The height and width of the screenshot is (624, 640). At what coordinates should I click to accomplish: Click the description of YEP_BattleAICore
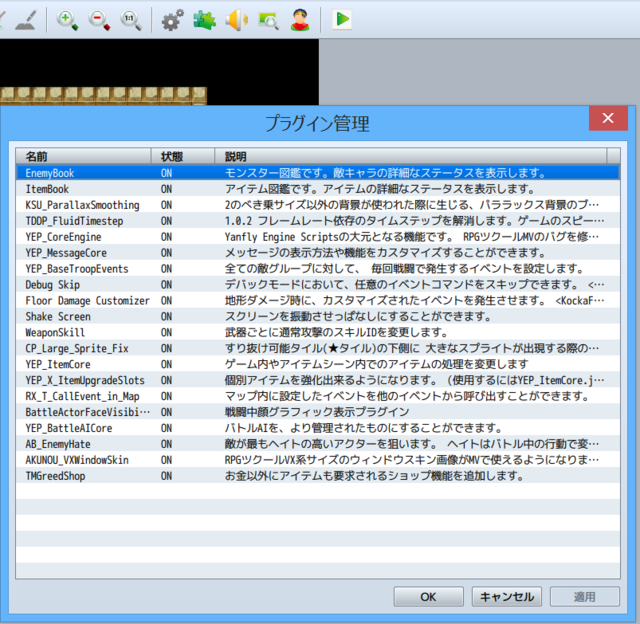pyautogui.click(x=363, y=428)
